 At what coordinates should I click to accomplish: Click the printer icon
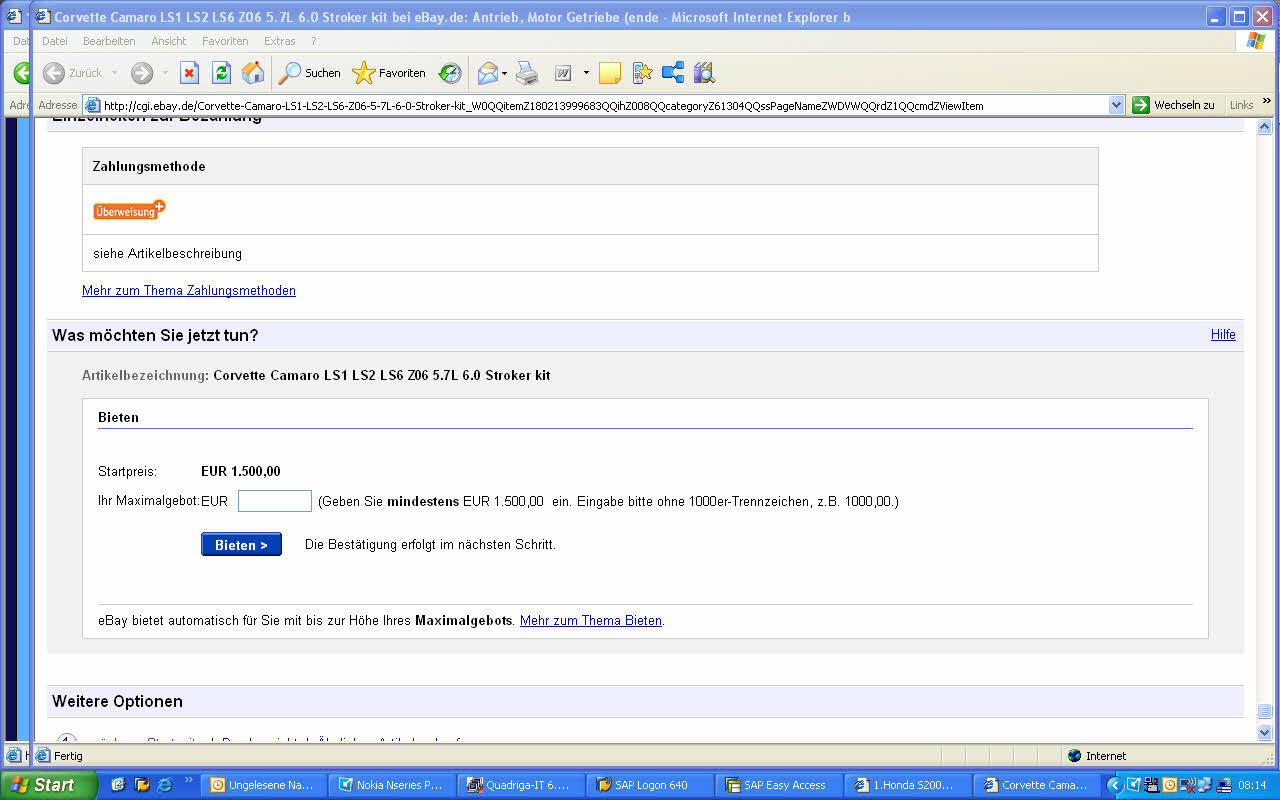click(527, 73)
